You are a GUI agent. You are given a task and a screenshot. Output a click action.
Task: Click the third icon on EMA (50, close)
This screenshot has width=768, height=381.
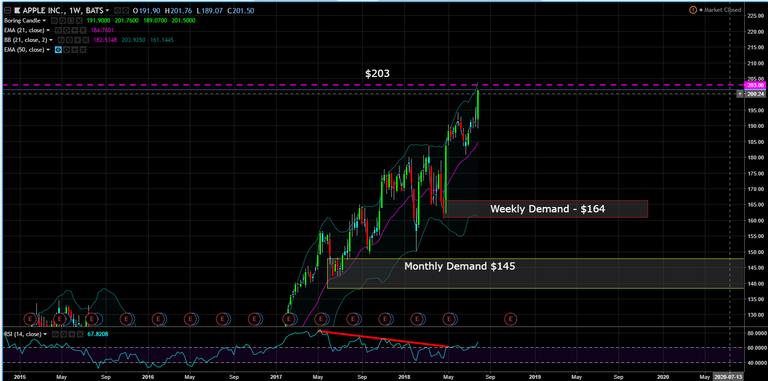[x=74, y=50]
